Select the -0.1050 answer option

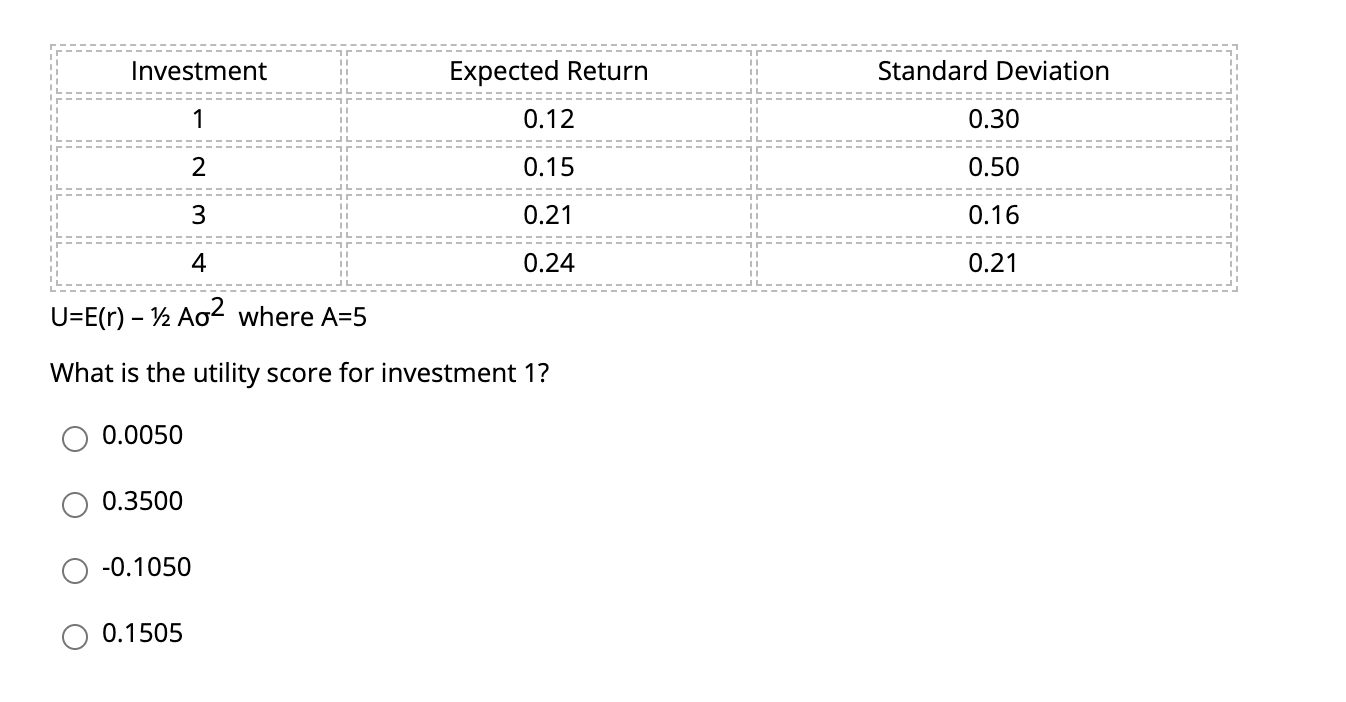click(75, 569)
